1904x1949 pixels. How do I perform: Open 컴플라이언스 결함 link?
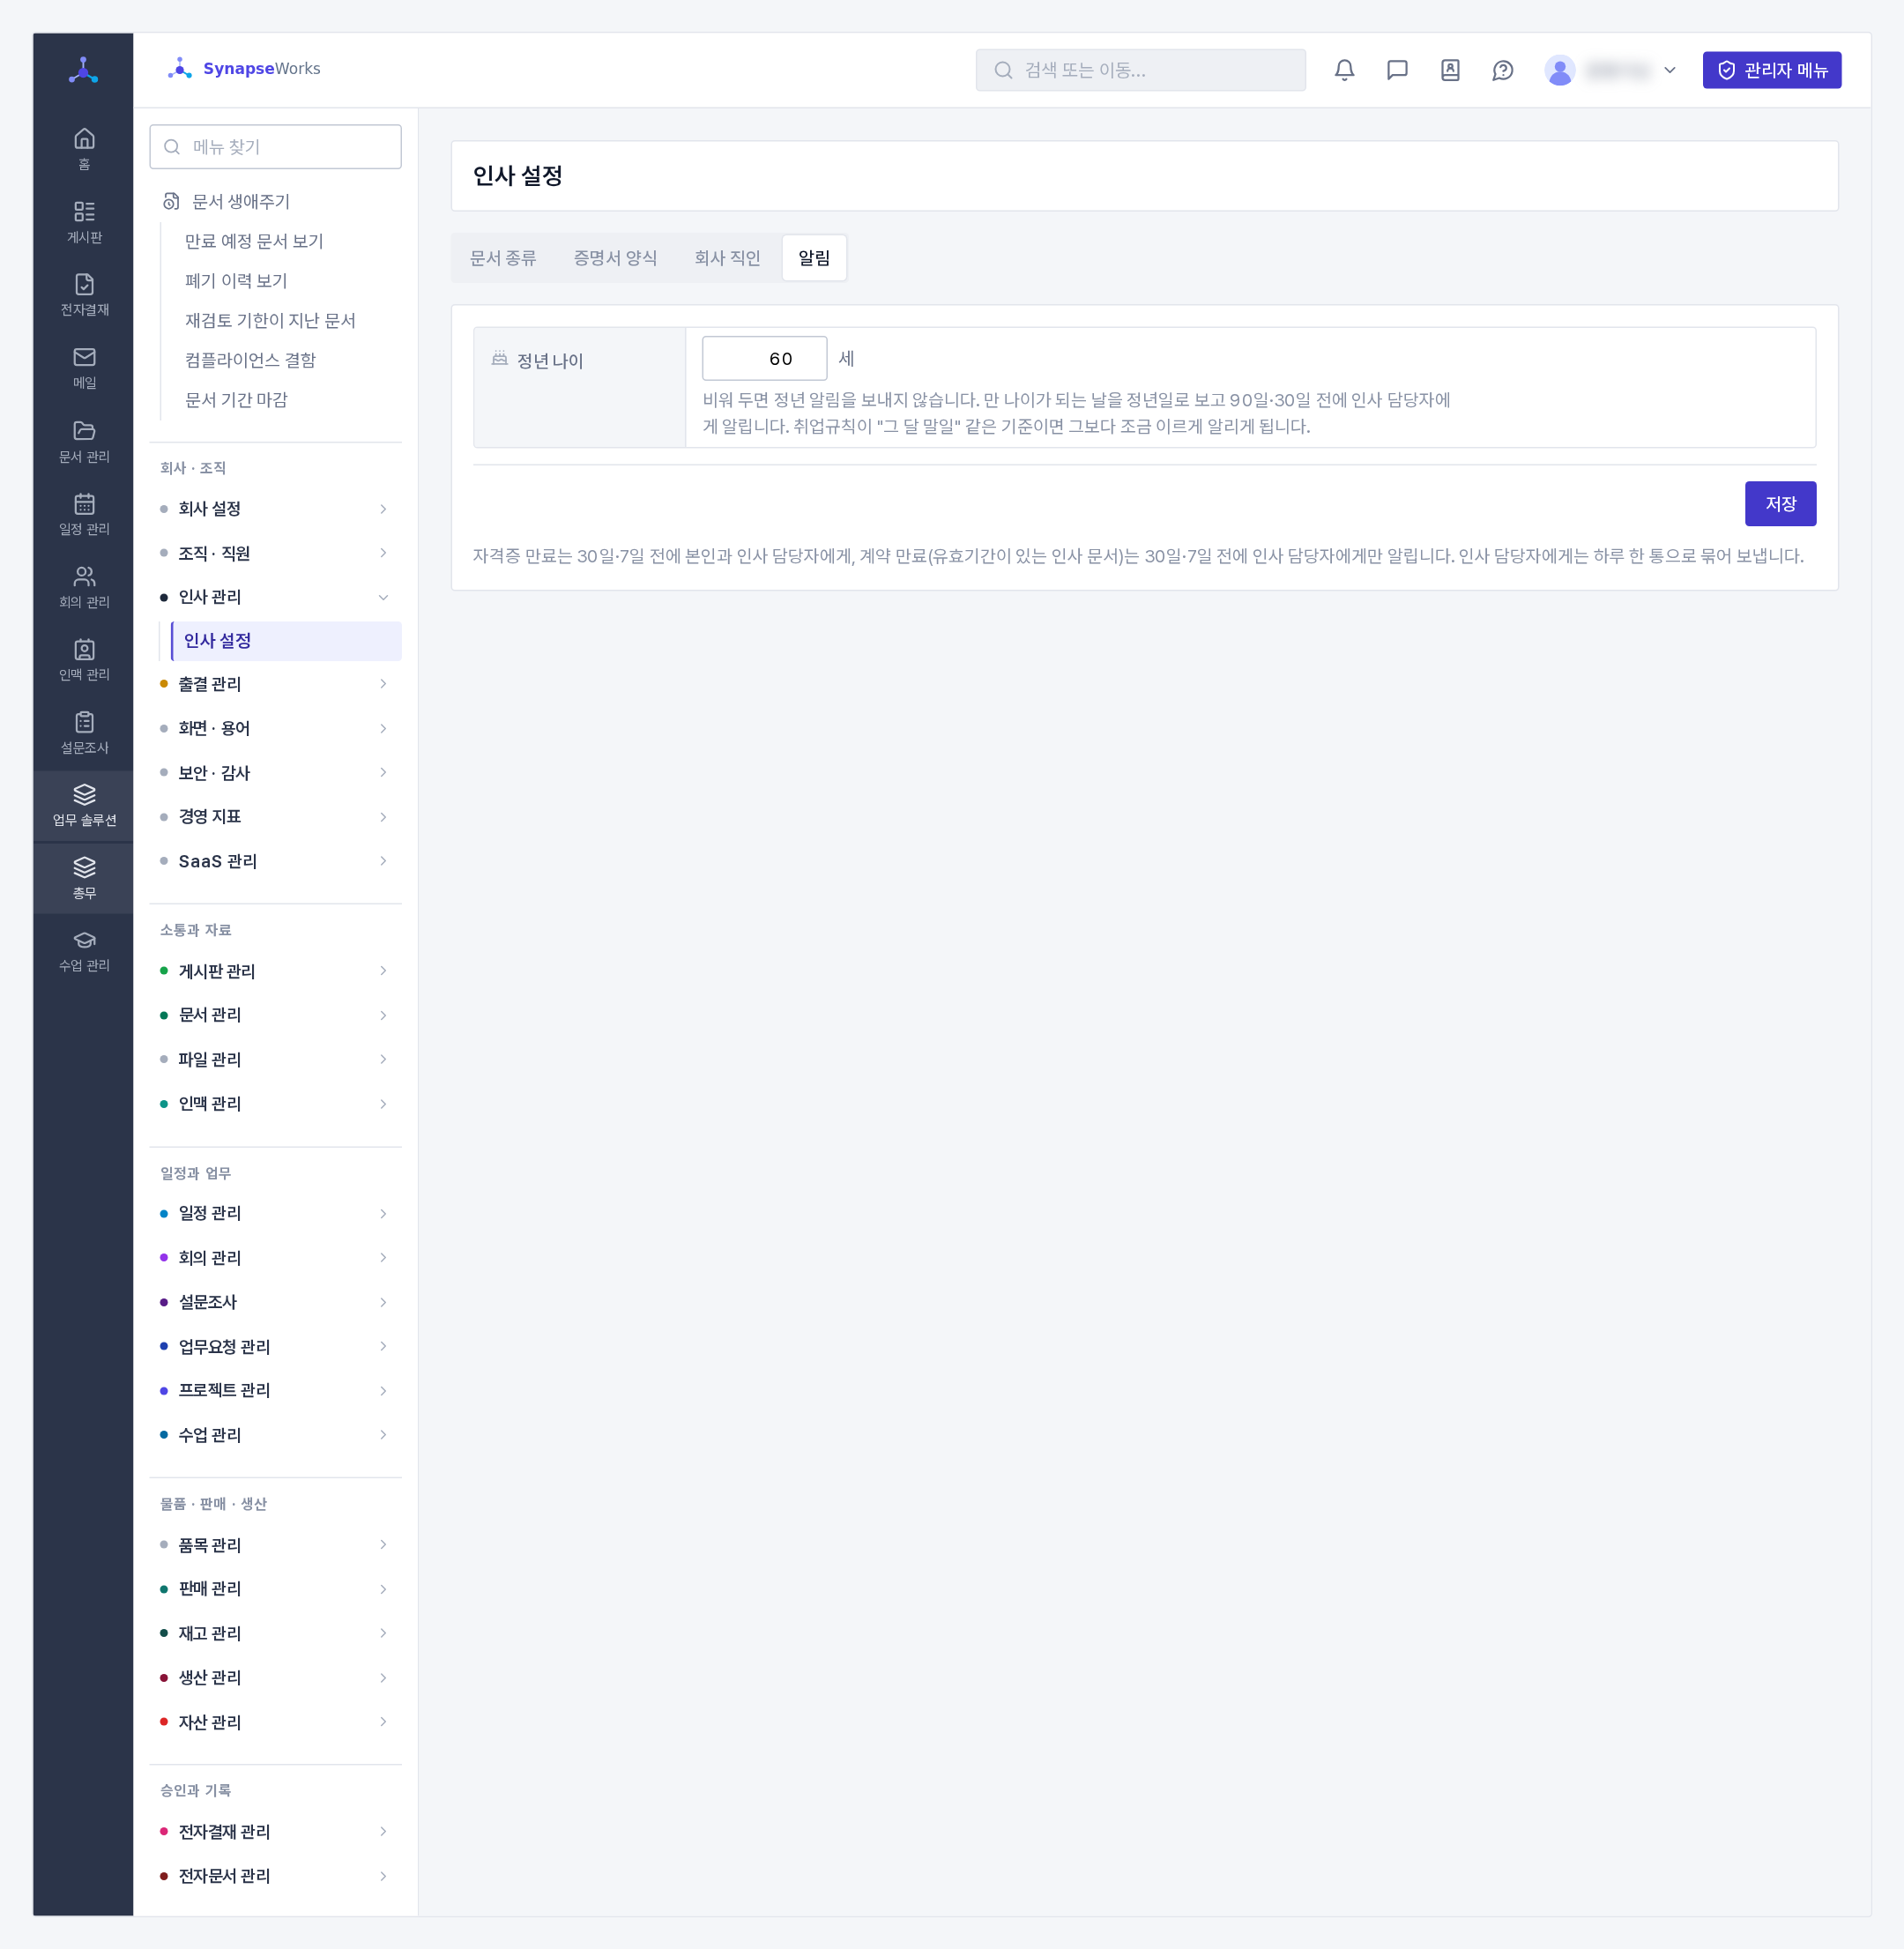click(250, 360)
